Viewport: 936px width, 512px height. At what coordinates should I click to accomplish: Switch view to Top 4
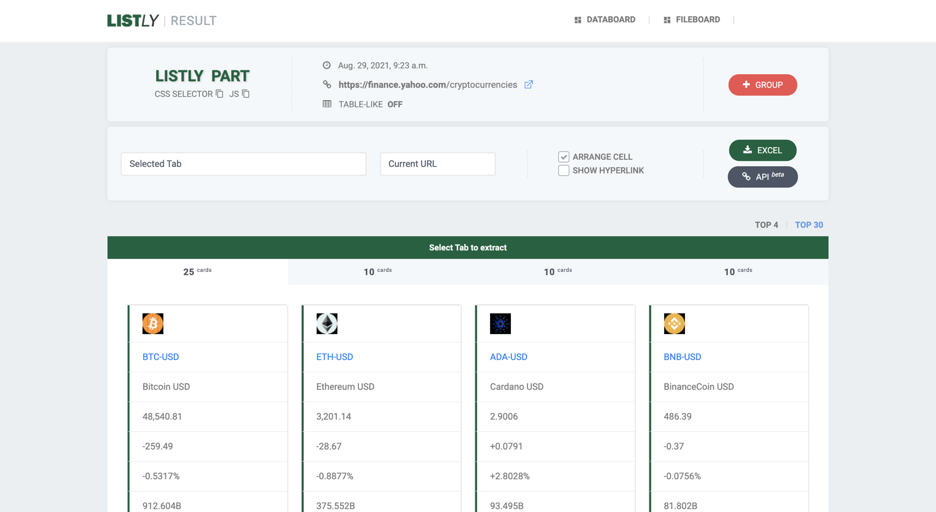pyautogui.click(x=766, y=225)
